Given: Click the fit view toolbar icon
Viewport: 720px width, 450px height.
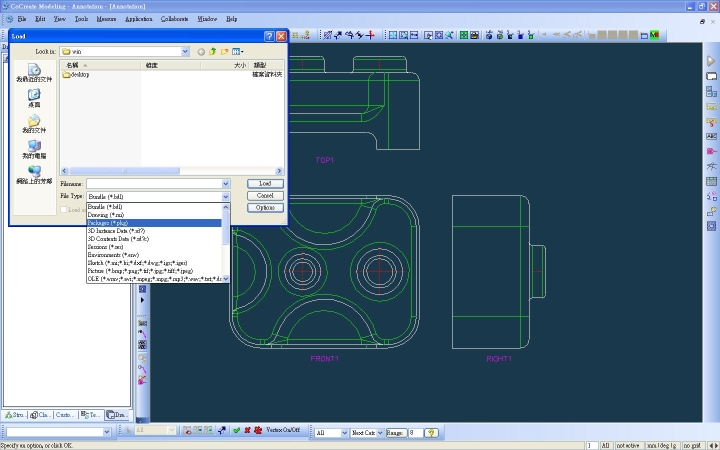Looking at the screenshot, I should click(x=393, y=35).
